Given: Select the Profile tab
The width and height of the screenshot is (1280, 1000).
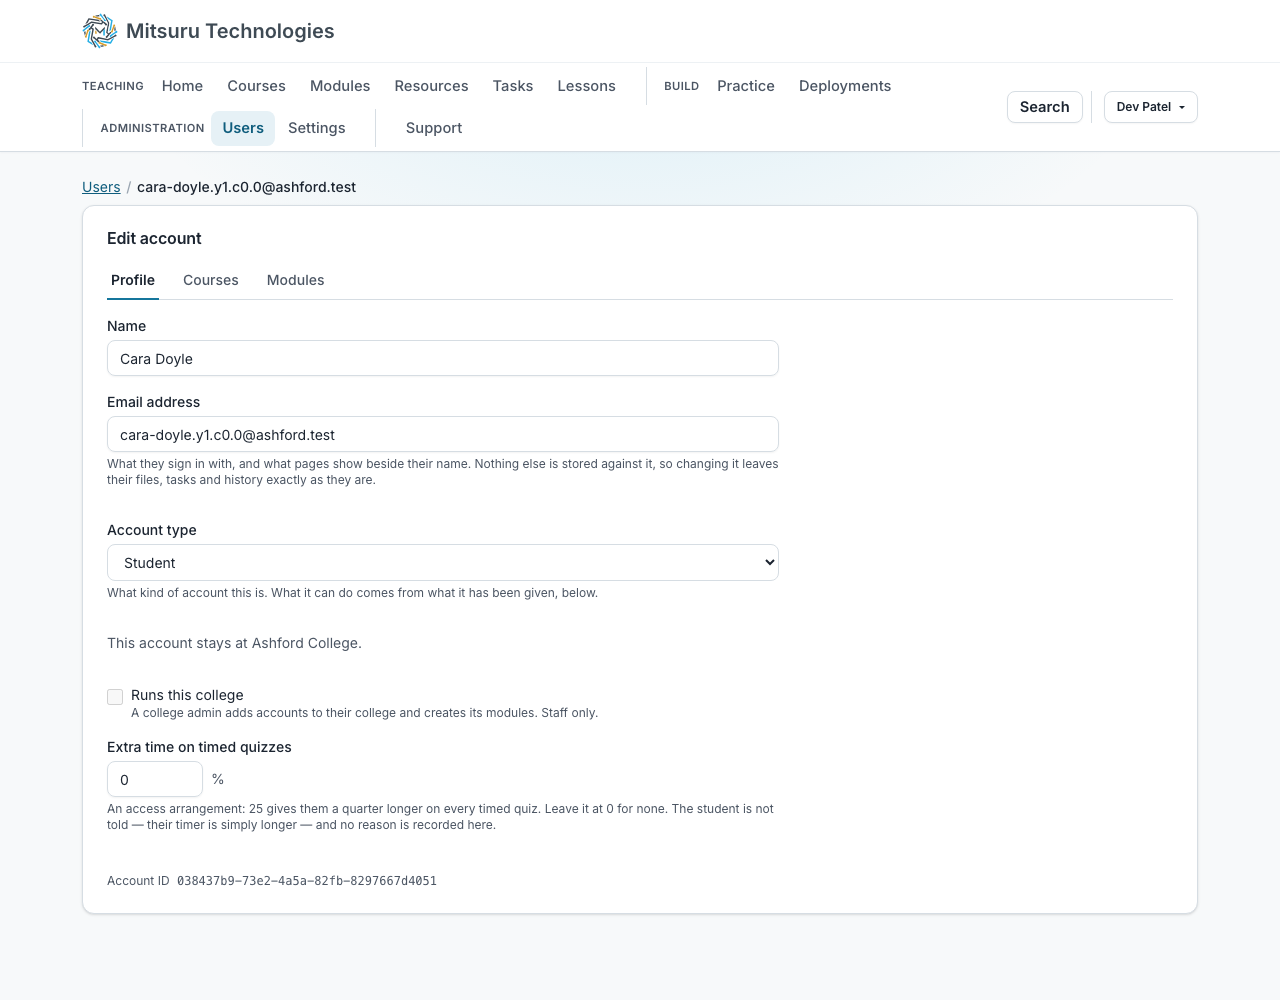Looking at the screenshot, I should tap(133, 280).
